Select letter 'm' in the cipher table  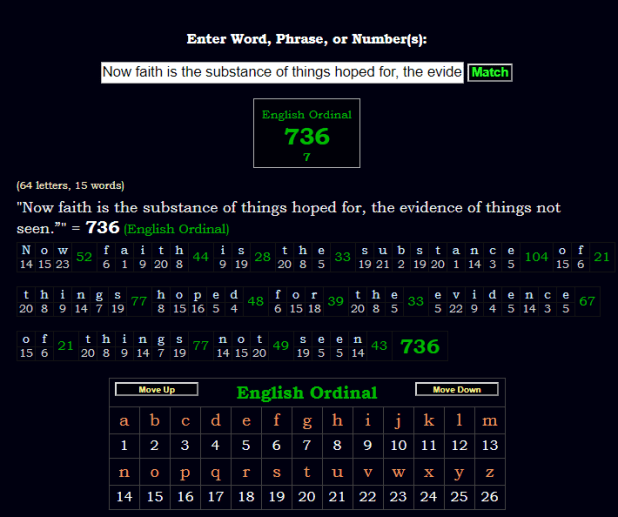pyautogui.click(x=489, y=421)
